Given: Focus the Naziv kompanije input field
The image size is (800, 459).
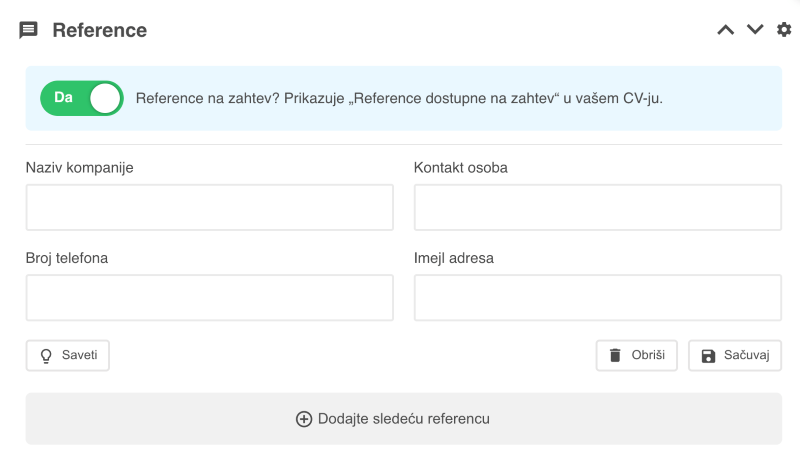Looking at the screenshot, I should (x=210, y=208).
